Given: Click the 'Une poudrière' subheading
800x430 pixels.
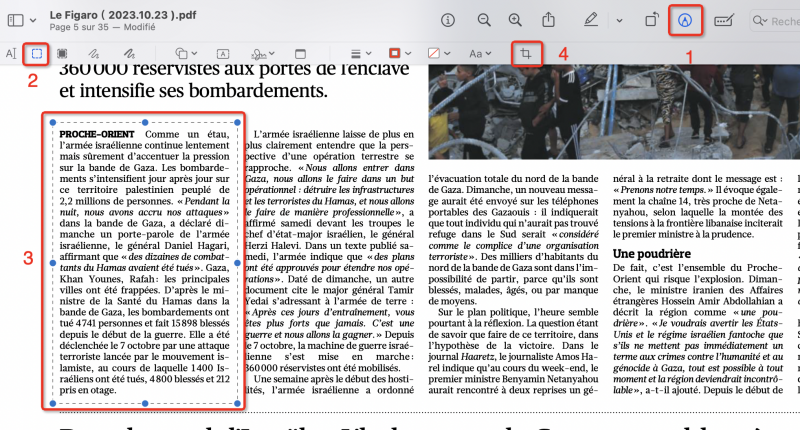Looking at the screenshot, I should pos(652,254).
